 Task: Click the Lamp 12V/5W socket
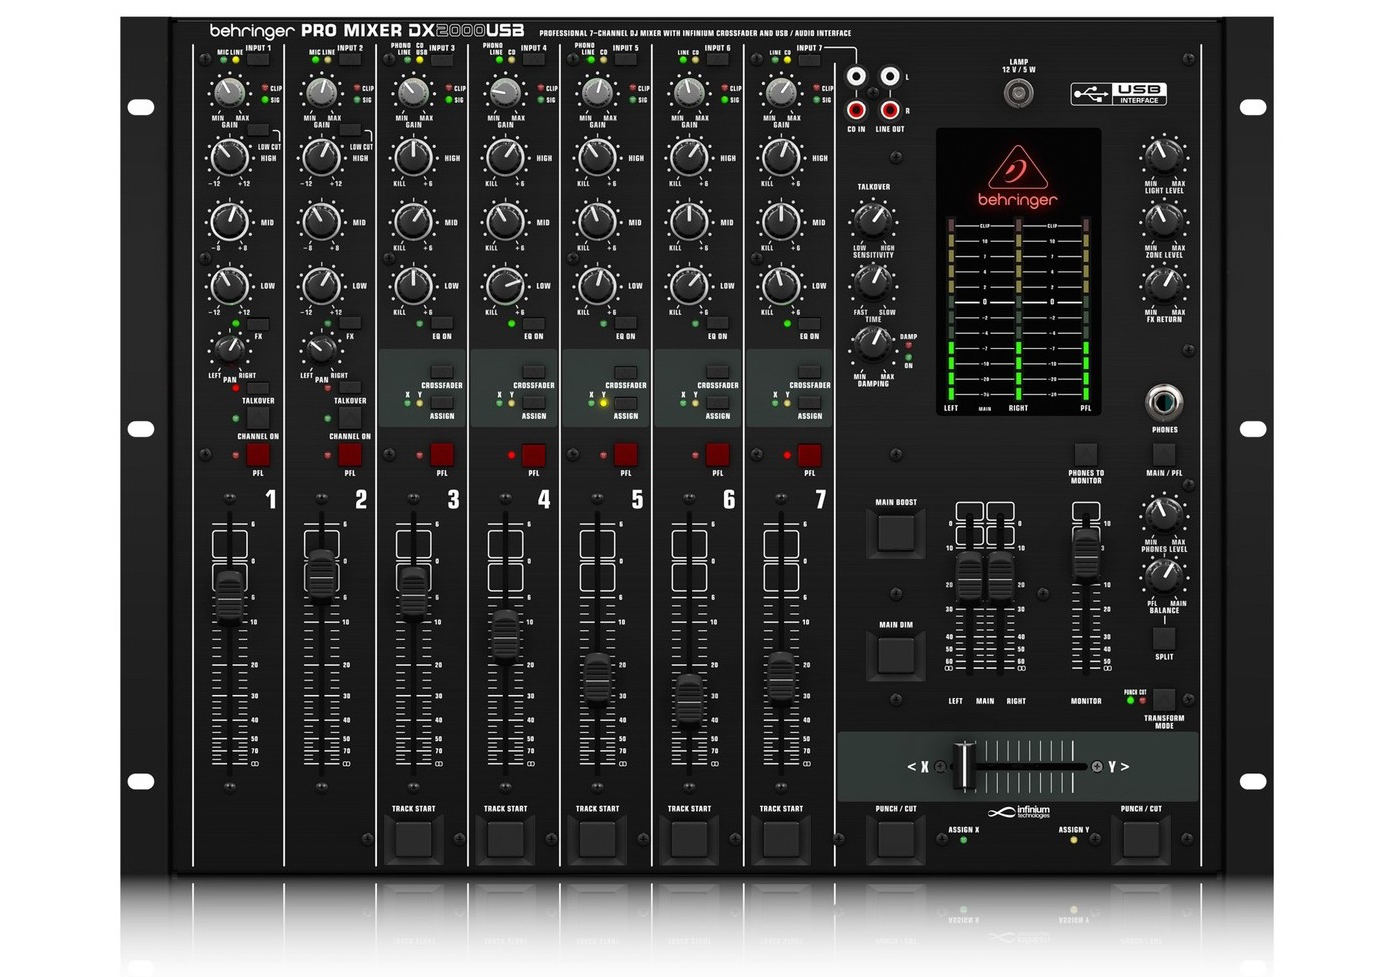(1018, 94)
